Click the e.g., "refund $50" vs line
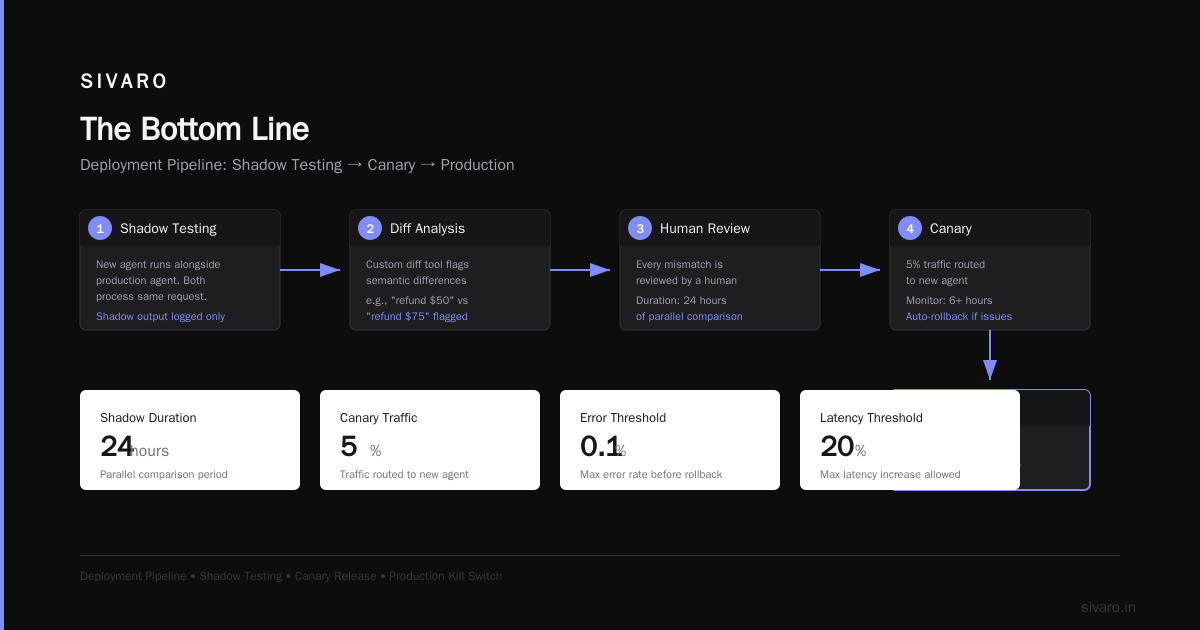1200x630 pixels. (417, 300)
